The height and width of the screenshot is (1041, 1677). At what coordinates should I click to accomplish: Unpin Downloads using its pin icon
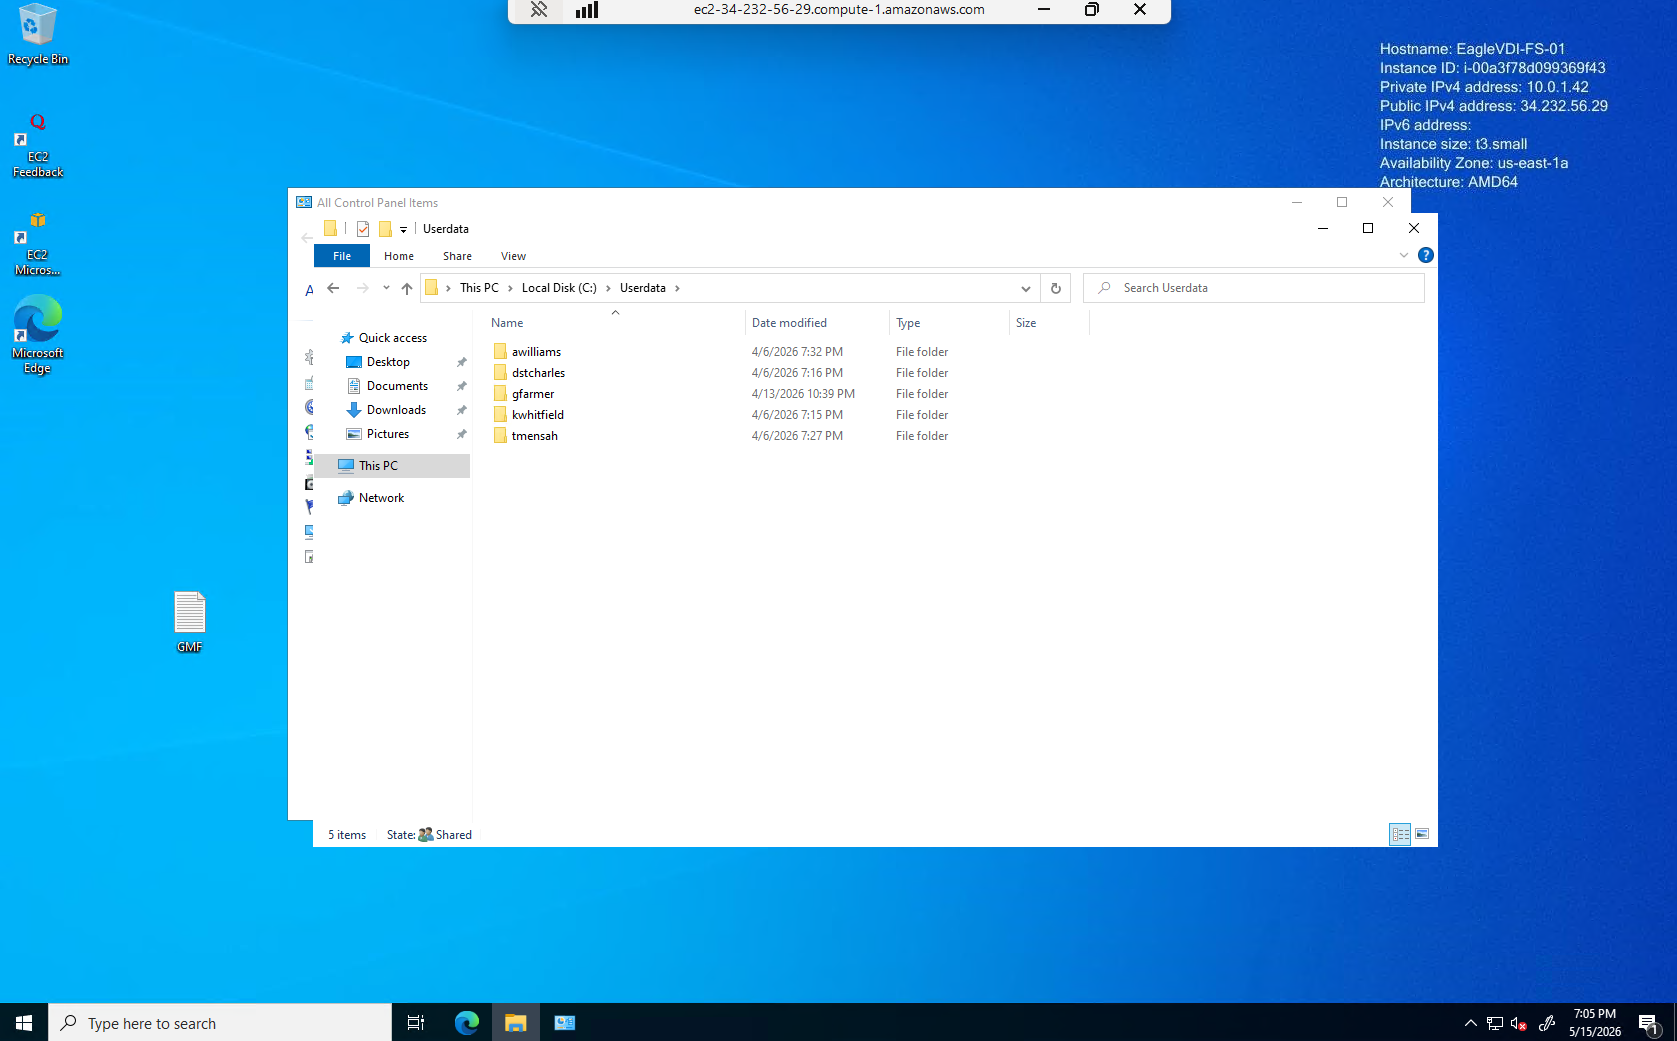[x=461, y=410]
